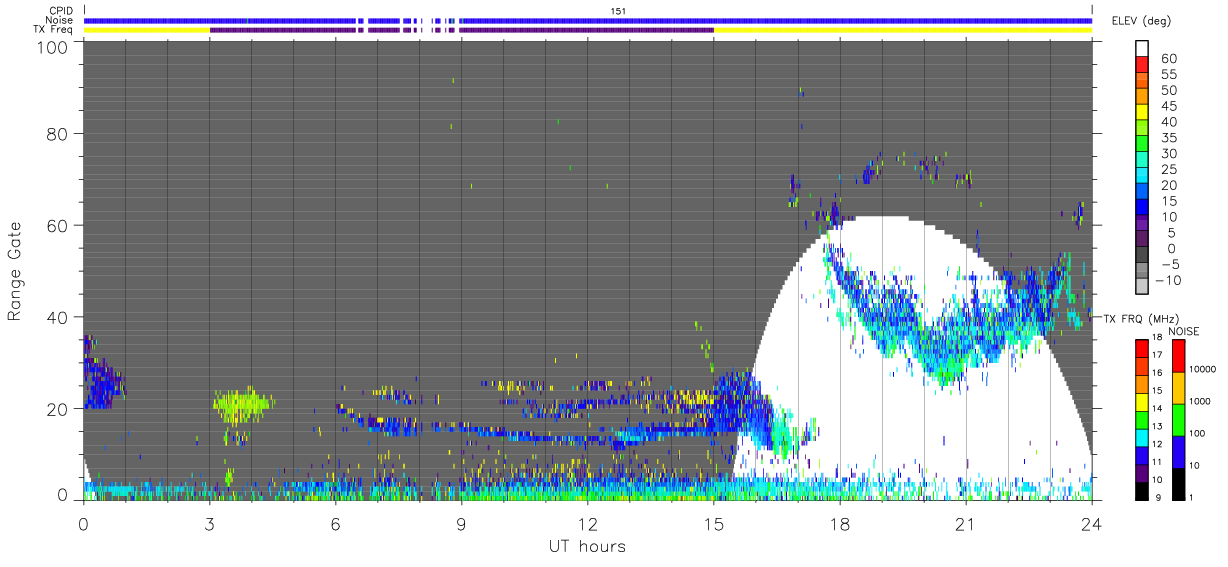The width and height of the screenshot is (1228, 567).
Task: Click the purple segment of TX Freq strip
Action: [461, 30]
